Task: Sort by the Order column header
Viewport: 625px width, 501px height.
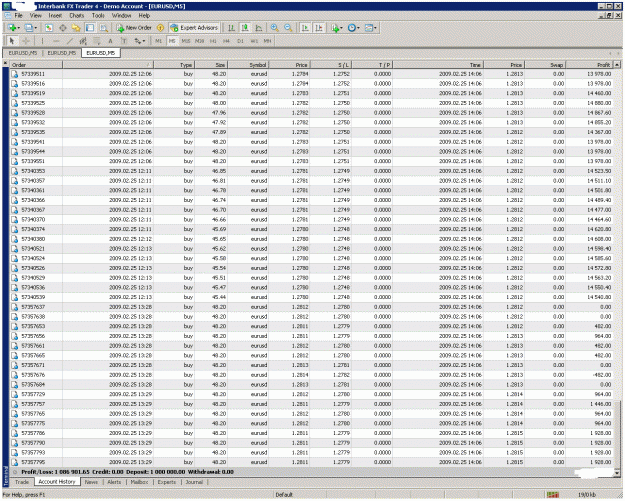Action: point(36,65)
